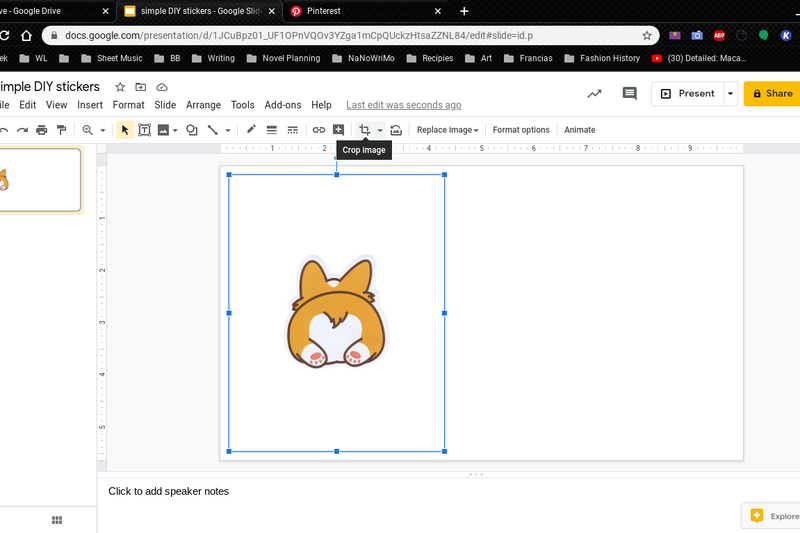This screenshot has width=800, height=533.
Task: Click the AdBlock extension icon
Action: pyautogui.click(x=719, y=35)
